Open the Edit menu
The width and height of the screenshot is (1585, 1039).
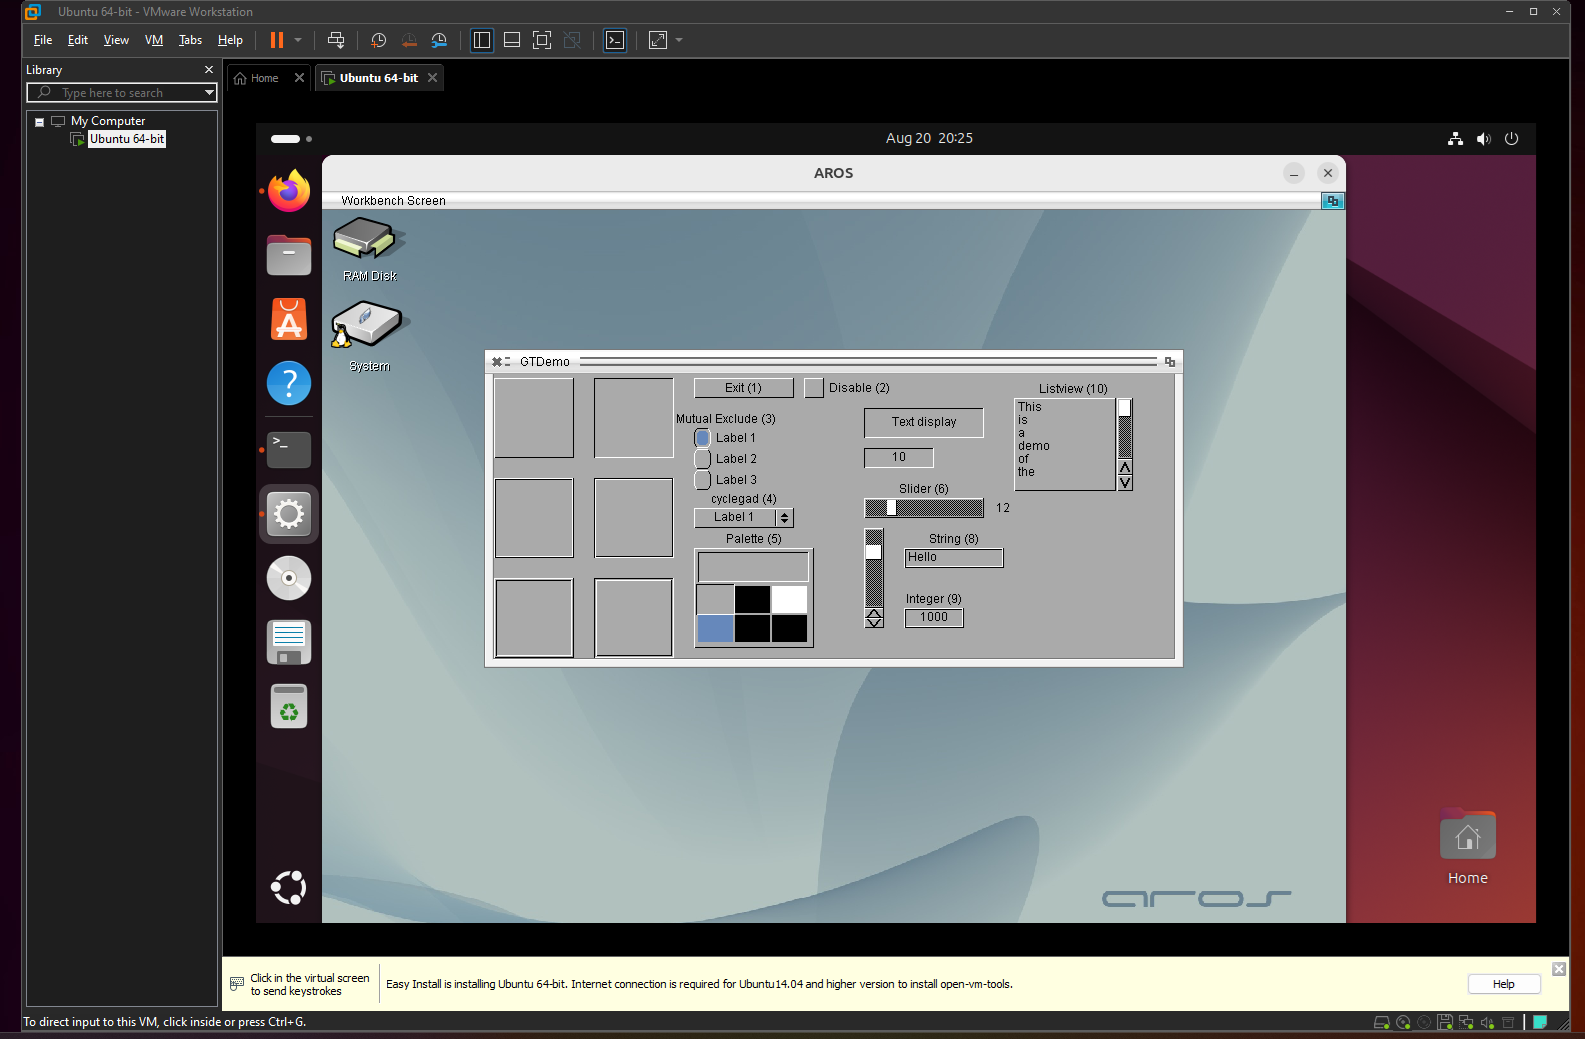pyautogui.click(x=78, y=40)
